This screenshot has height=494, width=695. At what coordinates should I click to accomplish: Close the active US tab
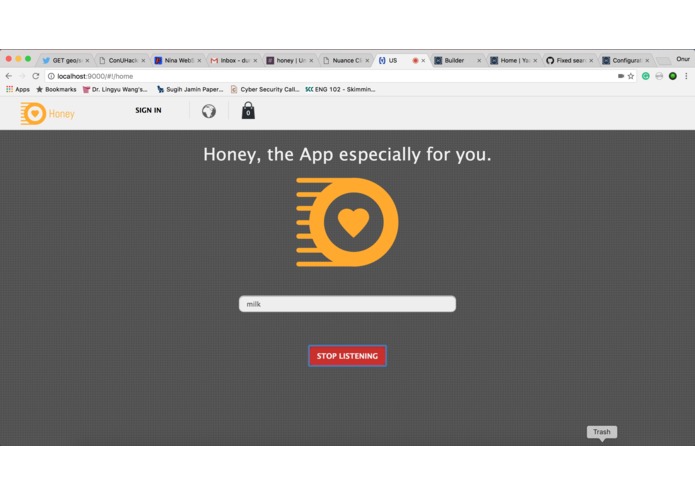(423, 61)
